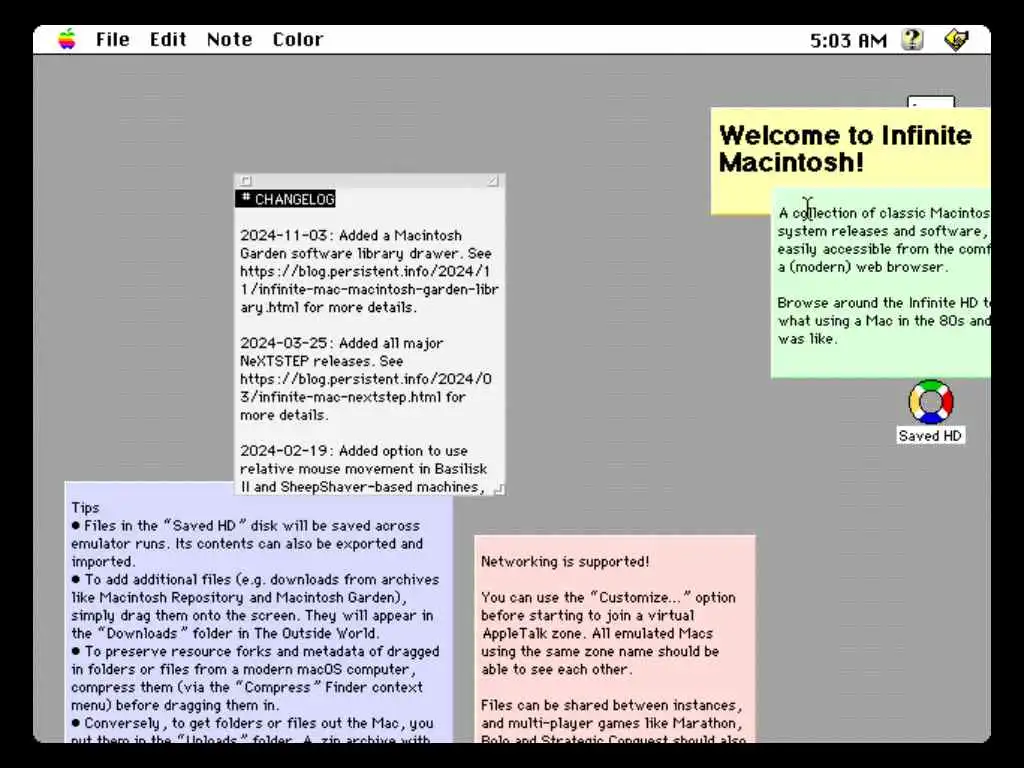
Task: Click the CHANGELOG note's bottom resize handle
Action: pos(499,488)
